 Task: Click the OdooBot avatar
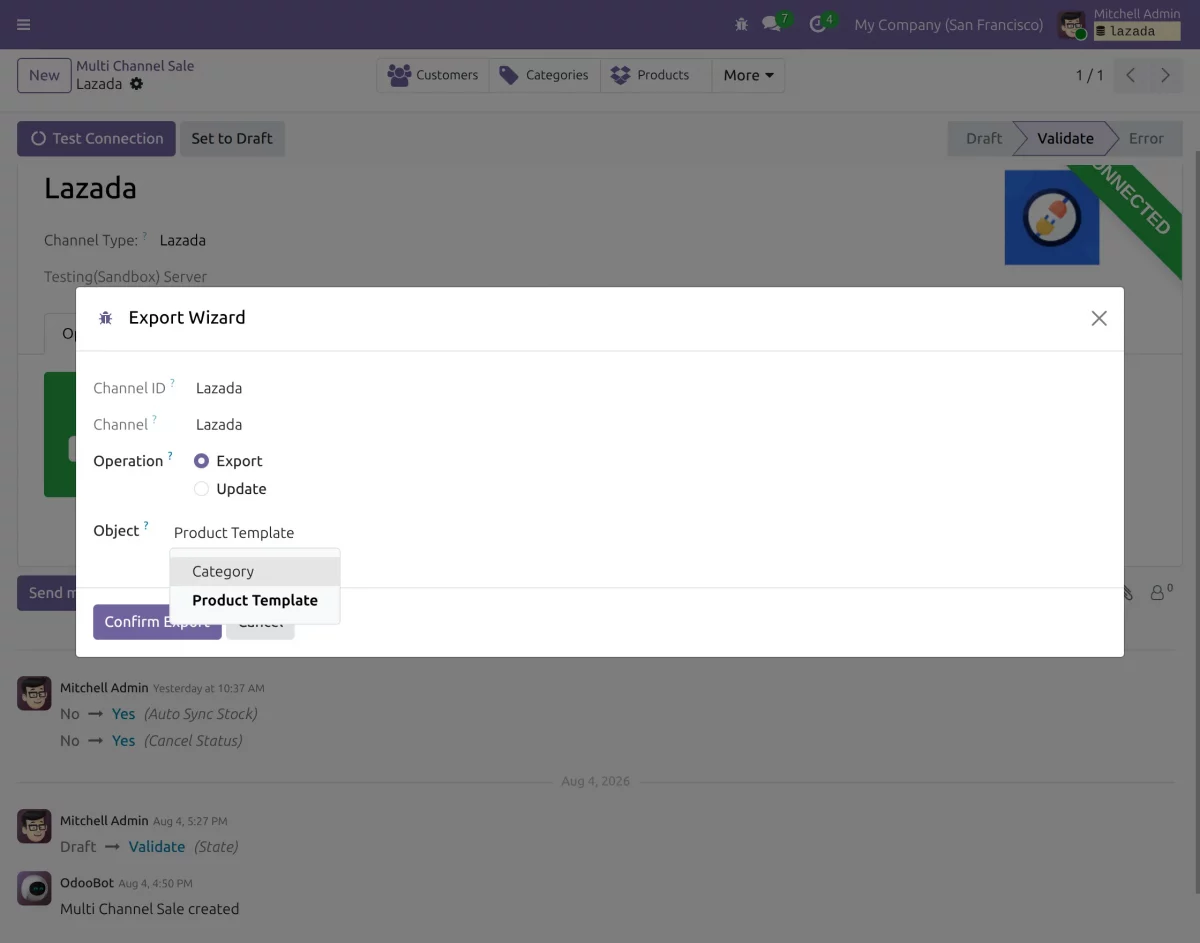click(34, 888)
